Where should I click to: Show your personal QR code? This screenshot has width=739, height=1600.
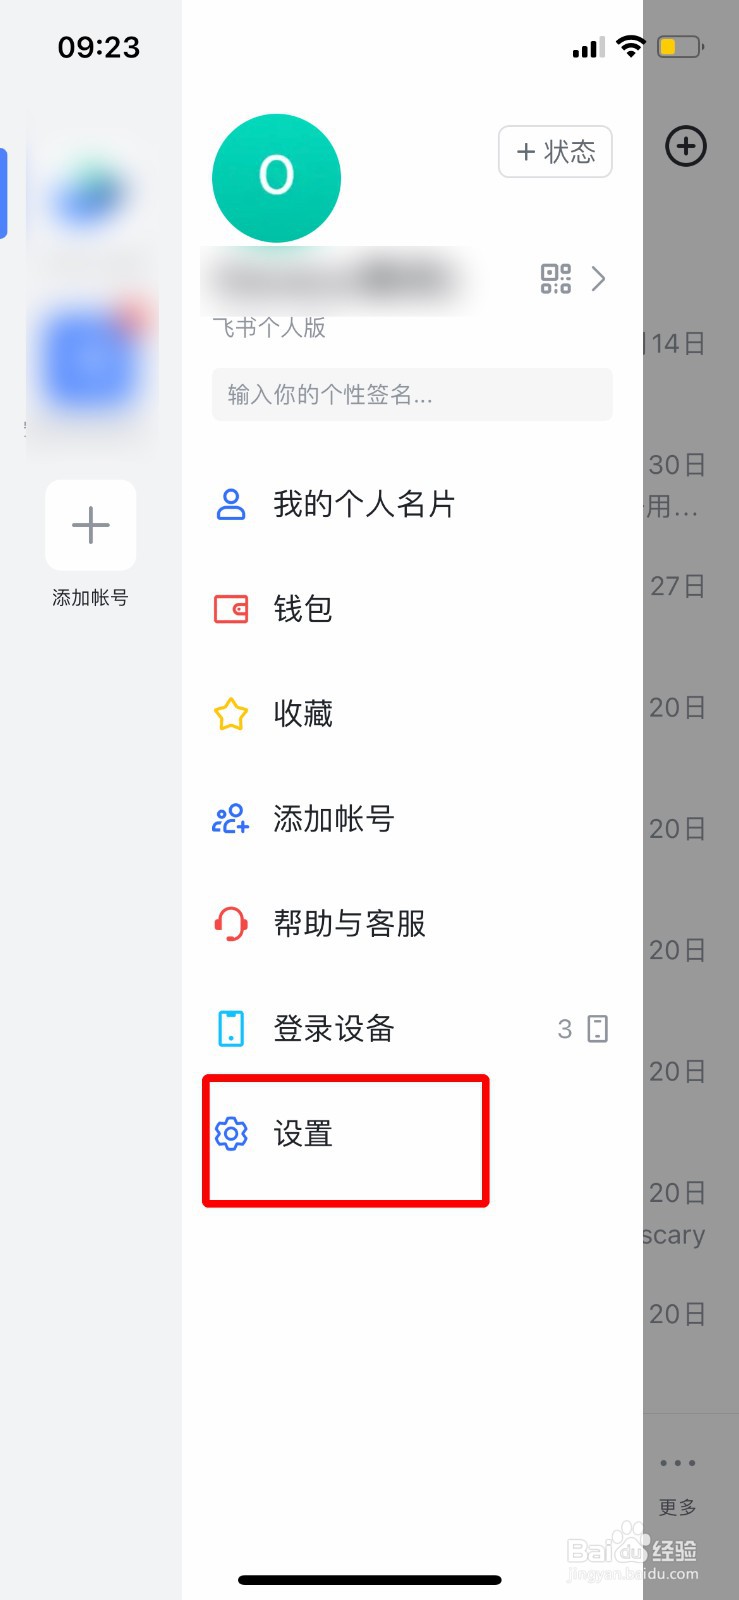(x=557, y=279)
